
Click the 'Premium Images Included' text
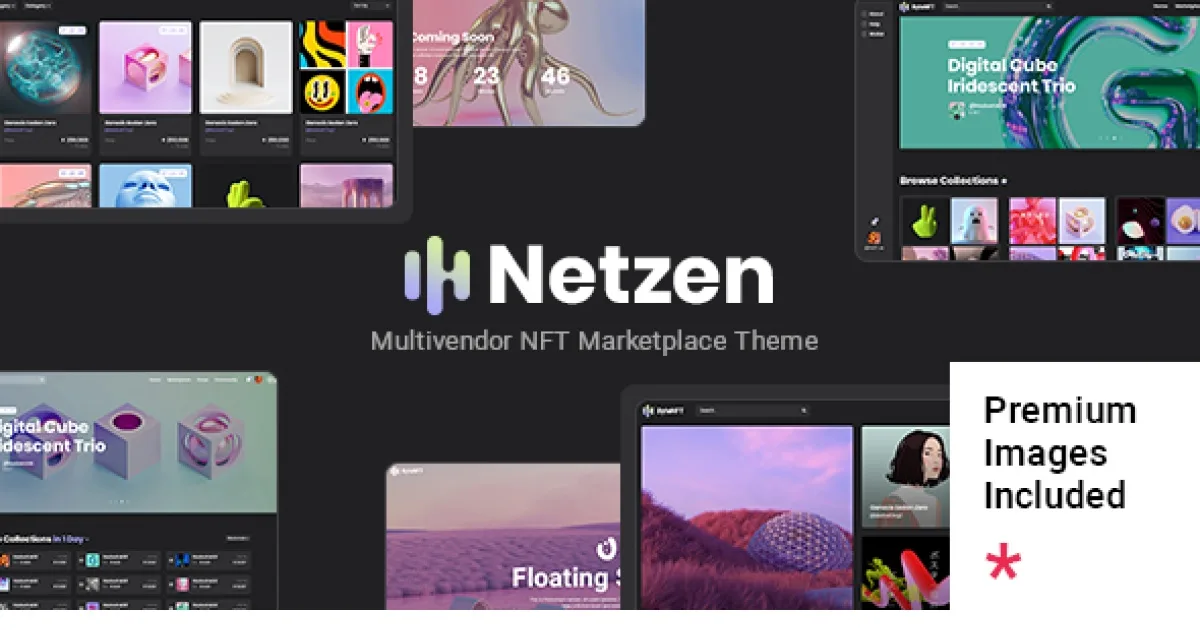pyautogui.click(x=1059, y=453)
